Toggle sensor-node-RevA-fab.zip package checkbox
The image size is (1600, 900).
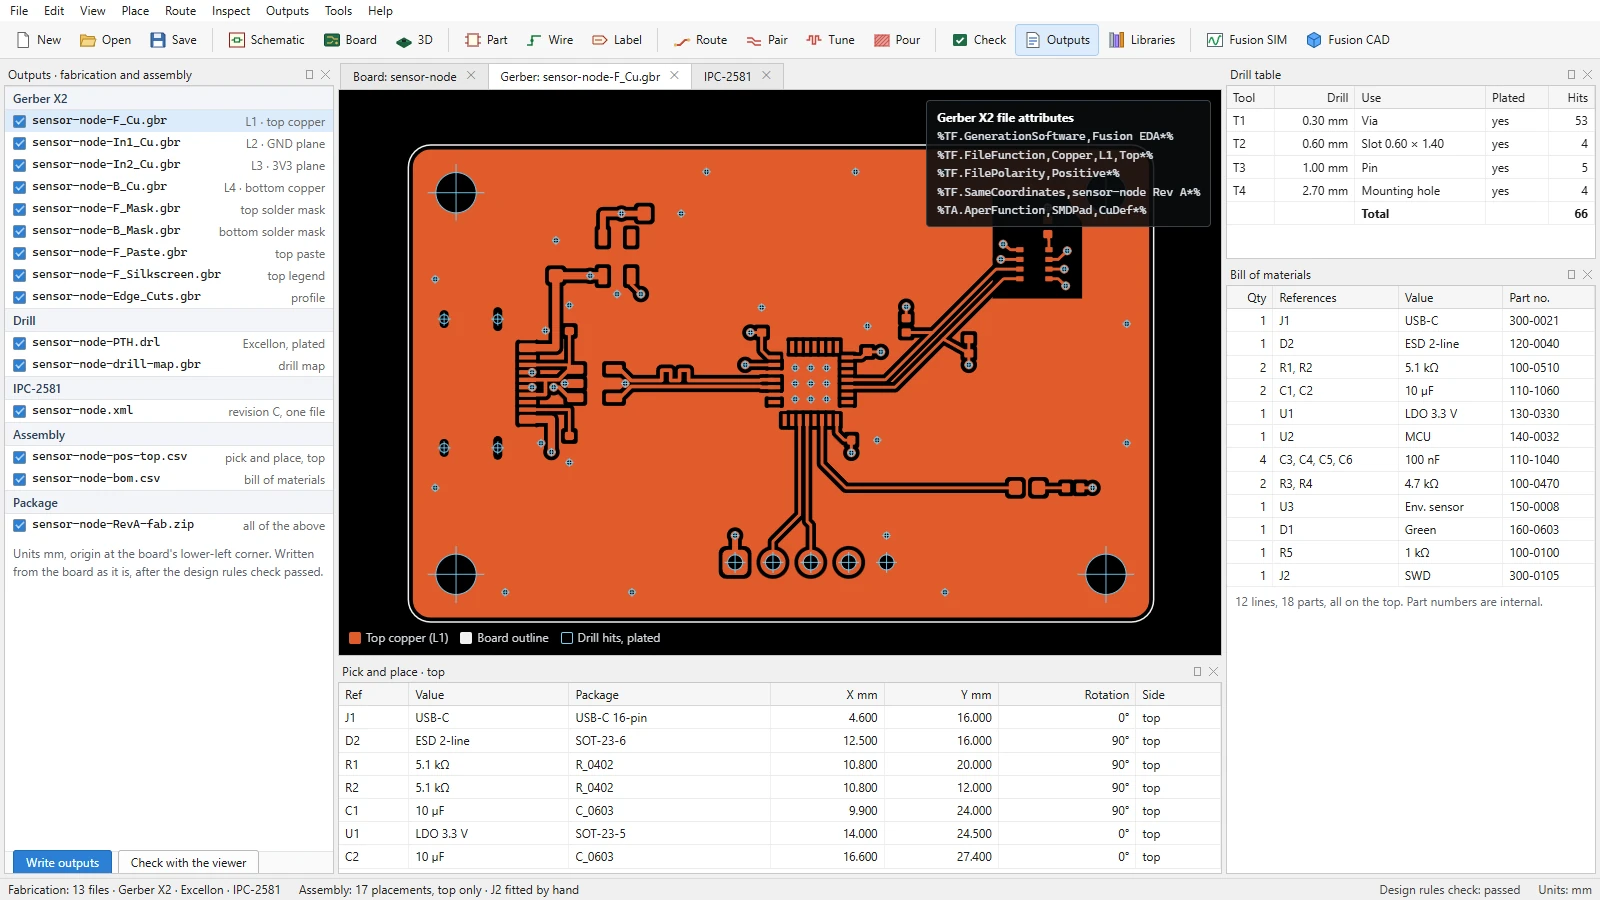19,525
